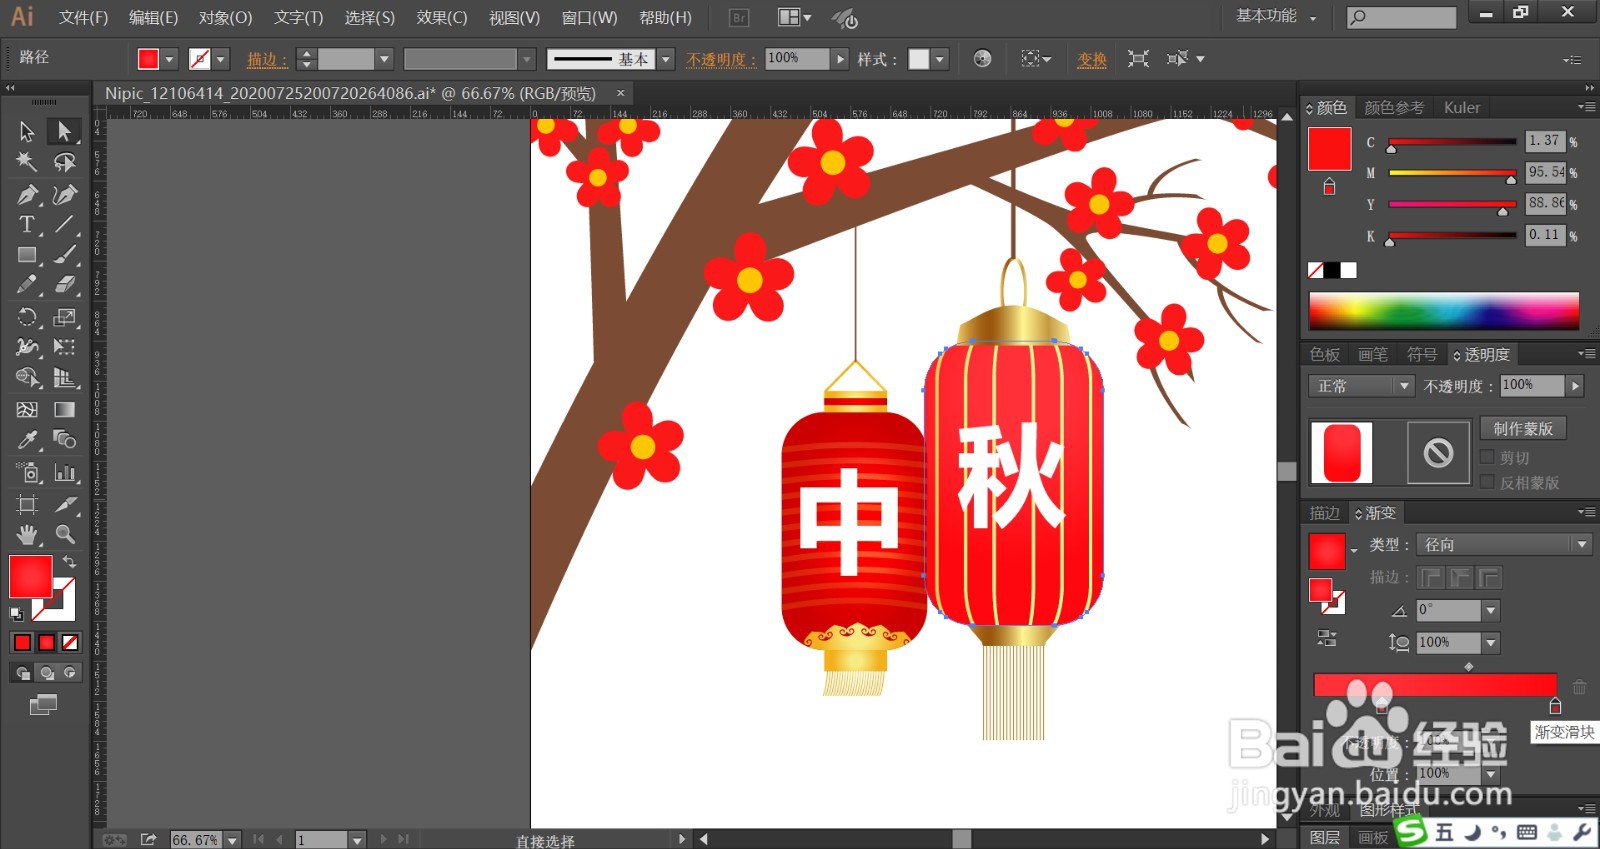Select the Perspective Grid tool
Screen dimensions: 1600x849
click(64, 378)
